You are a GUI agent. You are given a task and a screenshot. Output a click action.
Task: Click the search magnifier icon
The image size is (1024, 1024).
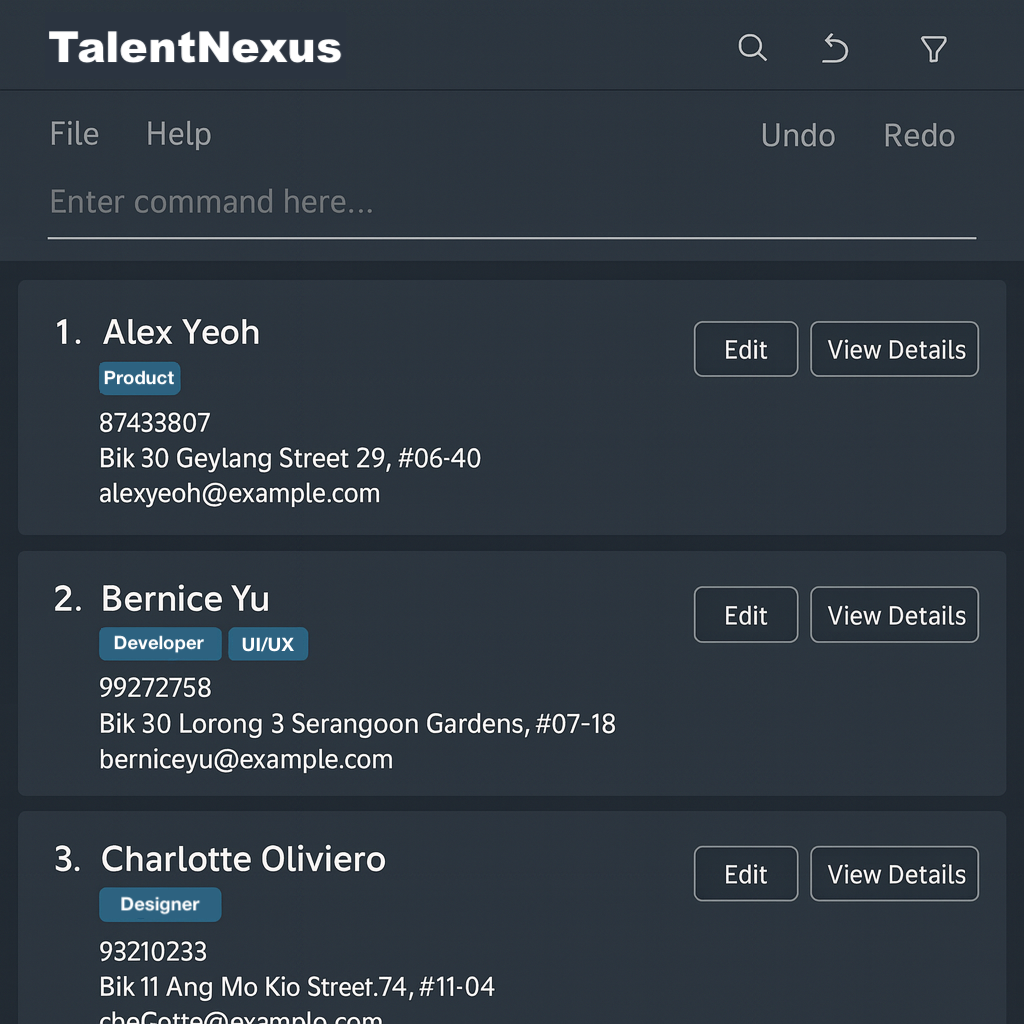click(752, 47)
